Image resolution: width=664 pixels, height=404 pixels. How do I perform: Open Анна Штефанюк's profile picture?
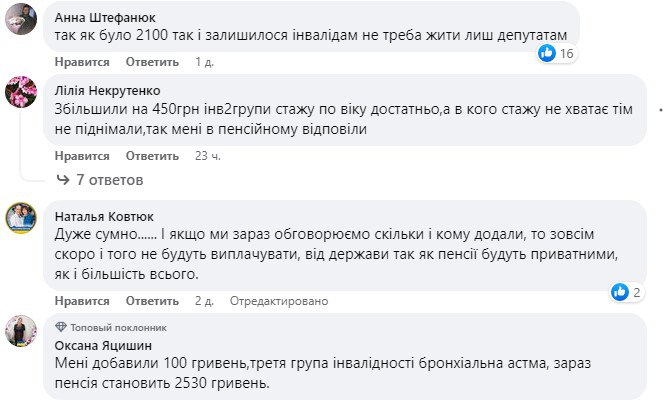[23, 19]
